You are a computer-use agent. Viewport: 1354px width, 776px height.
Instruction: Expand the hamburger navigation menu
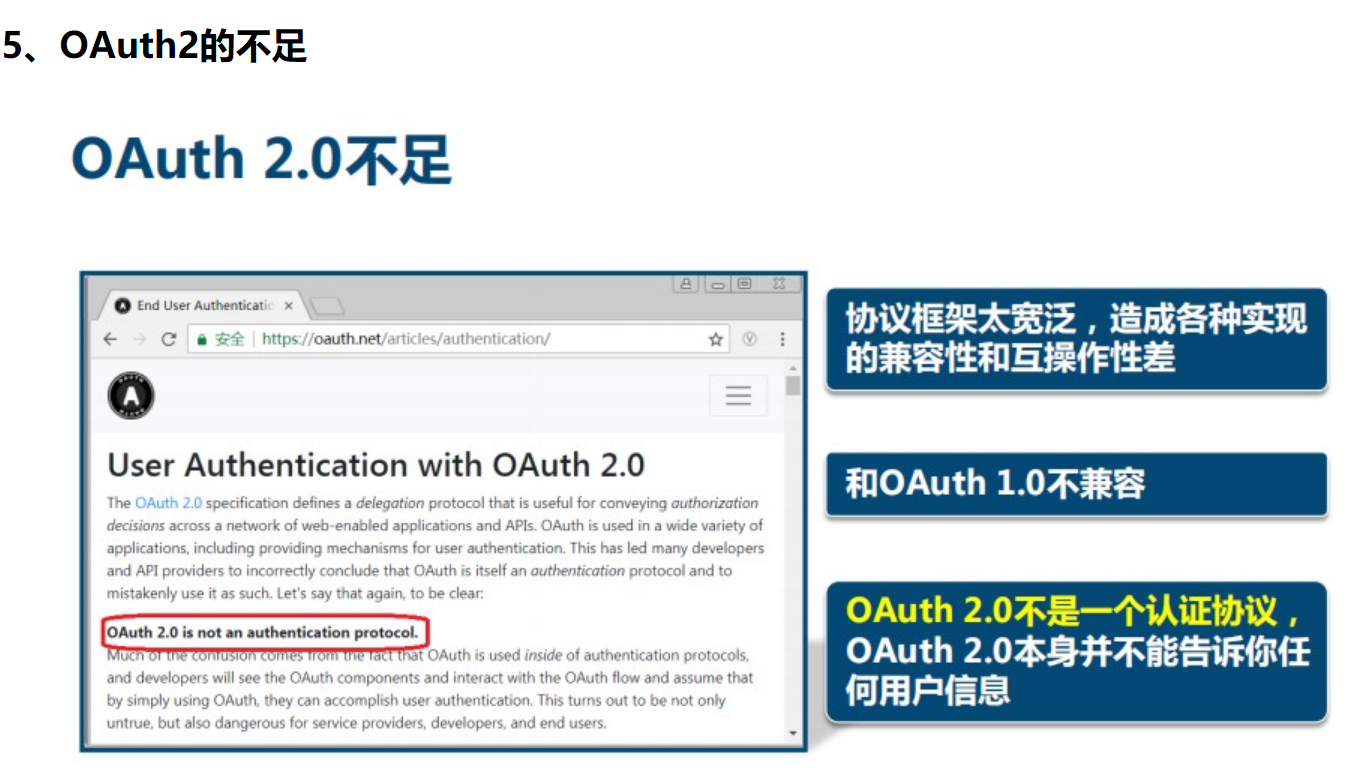coord(738,395)
